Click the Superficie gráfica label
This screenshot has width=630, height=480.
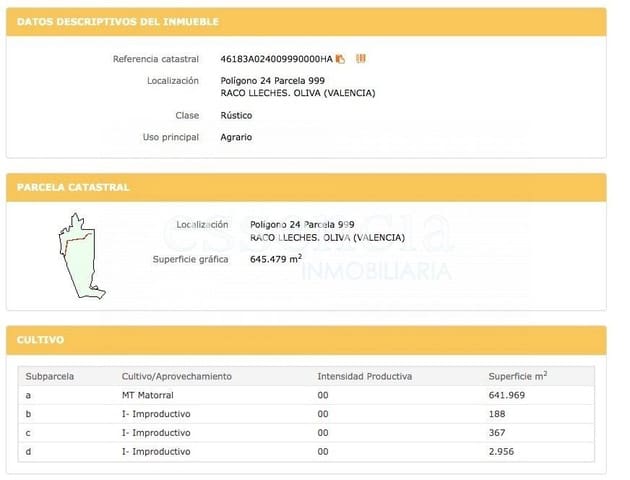click(190, 259)
